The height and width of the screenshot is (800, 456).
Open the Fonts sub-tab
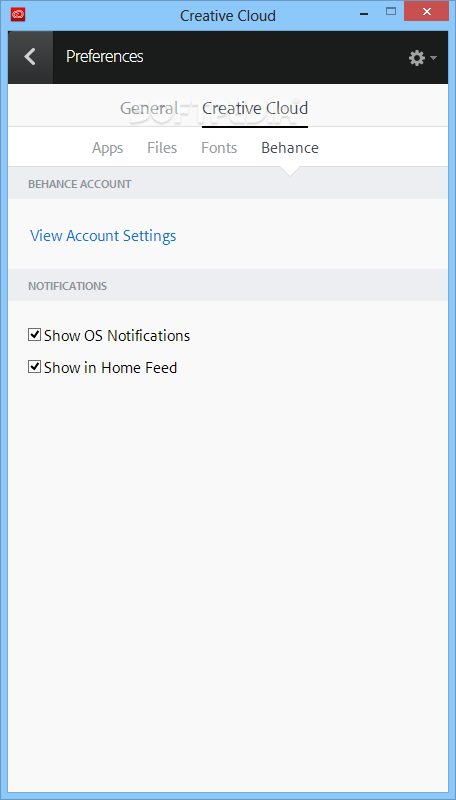(x=219, y=148)
